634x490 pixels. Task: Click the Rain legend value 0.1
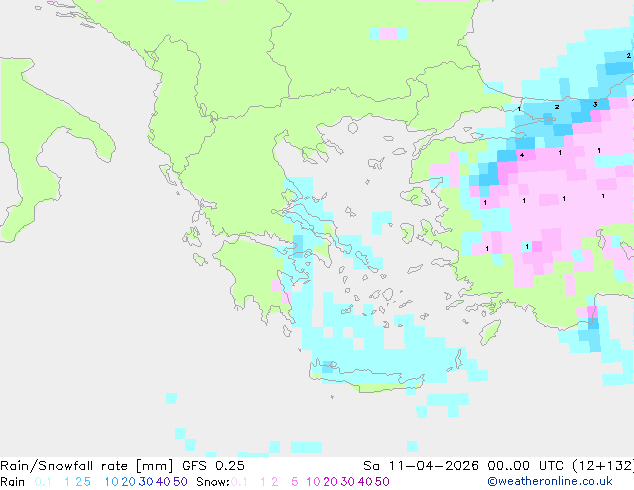pos(43,482)
